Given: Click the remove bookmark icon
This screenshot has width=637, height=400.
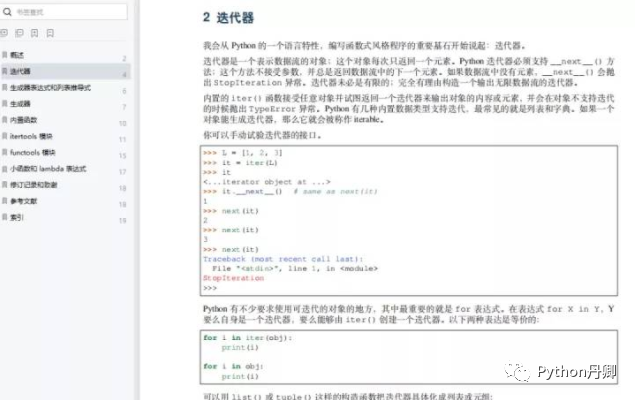Looking at the screenshot, I should 50,33.
